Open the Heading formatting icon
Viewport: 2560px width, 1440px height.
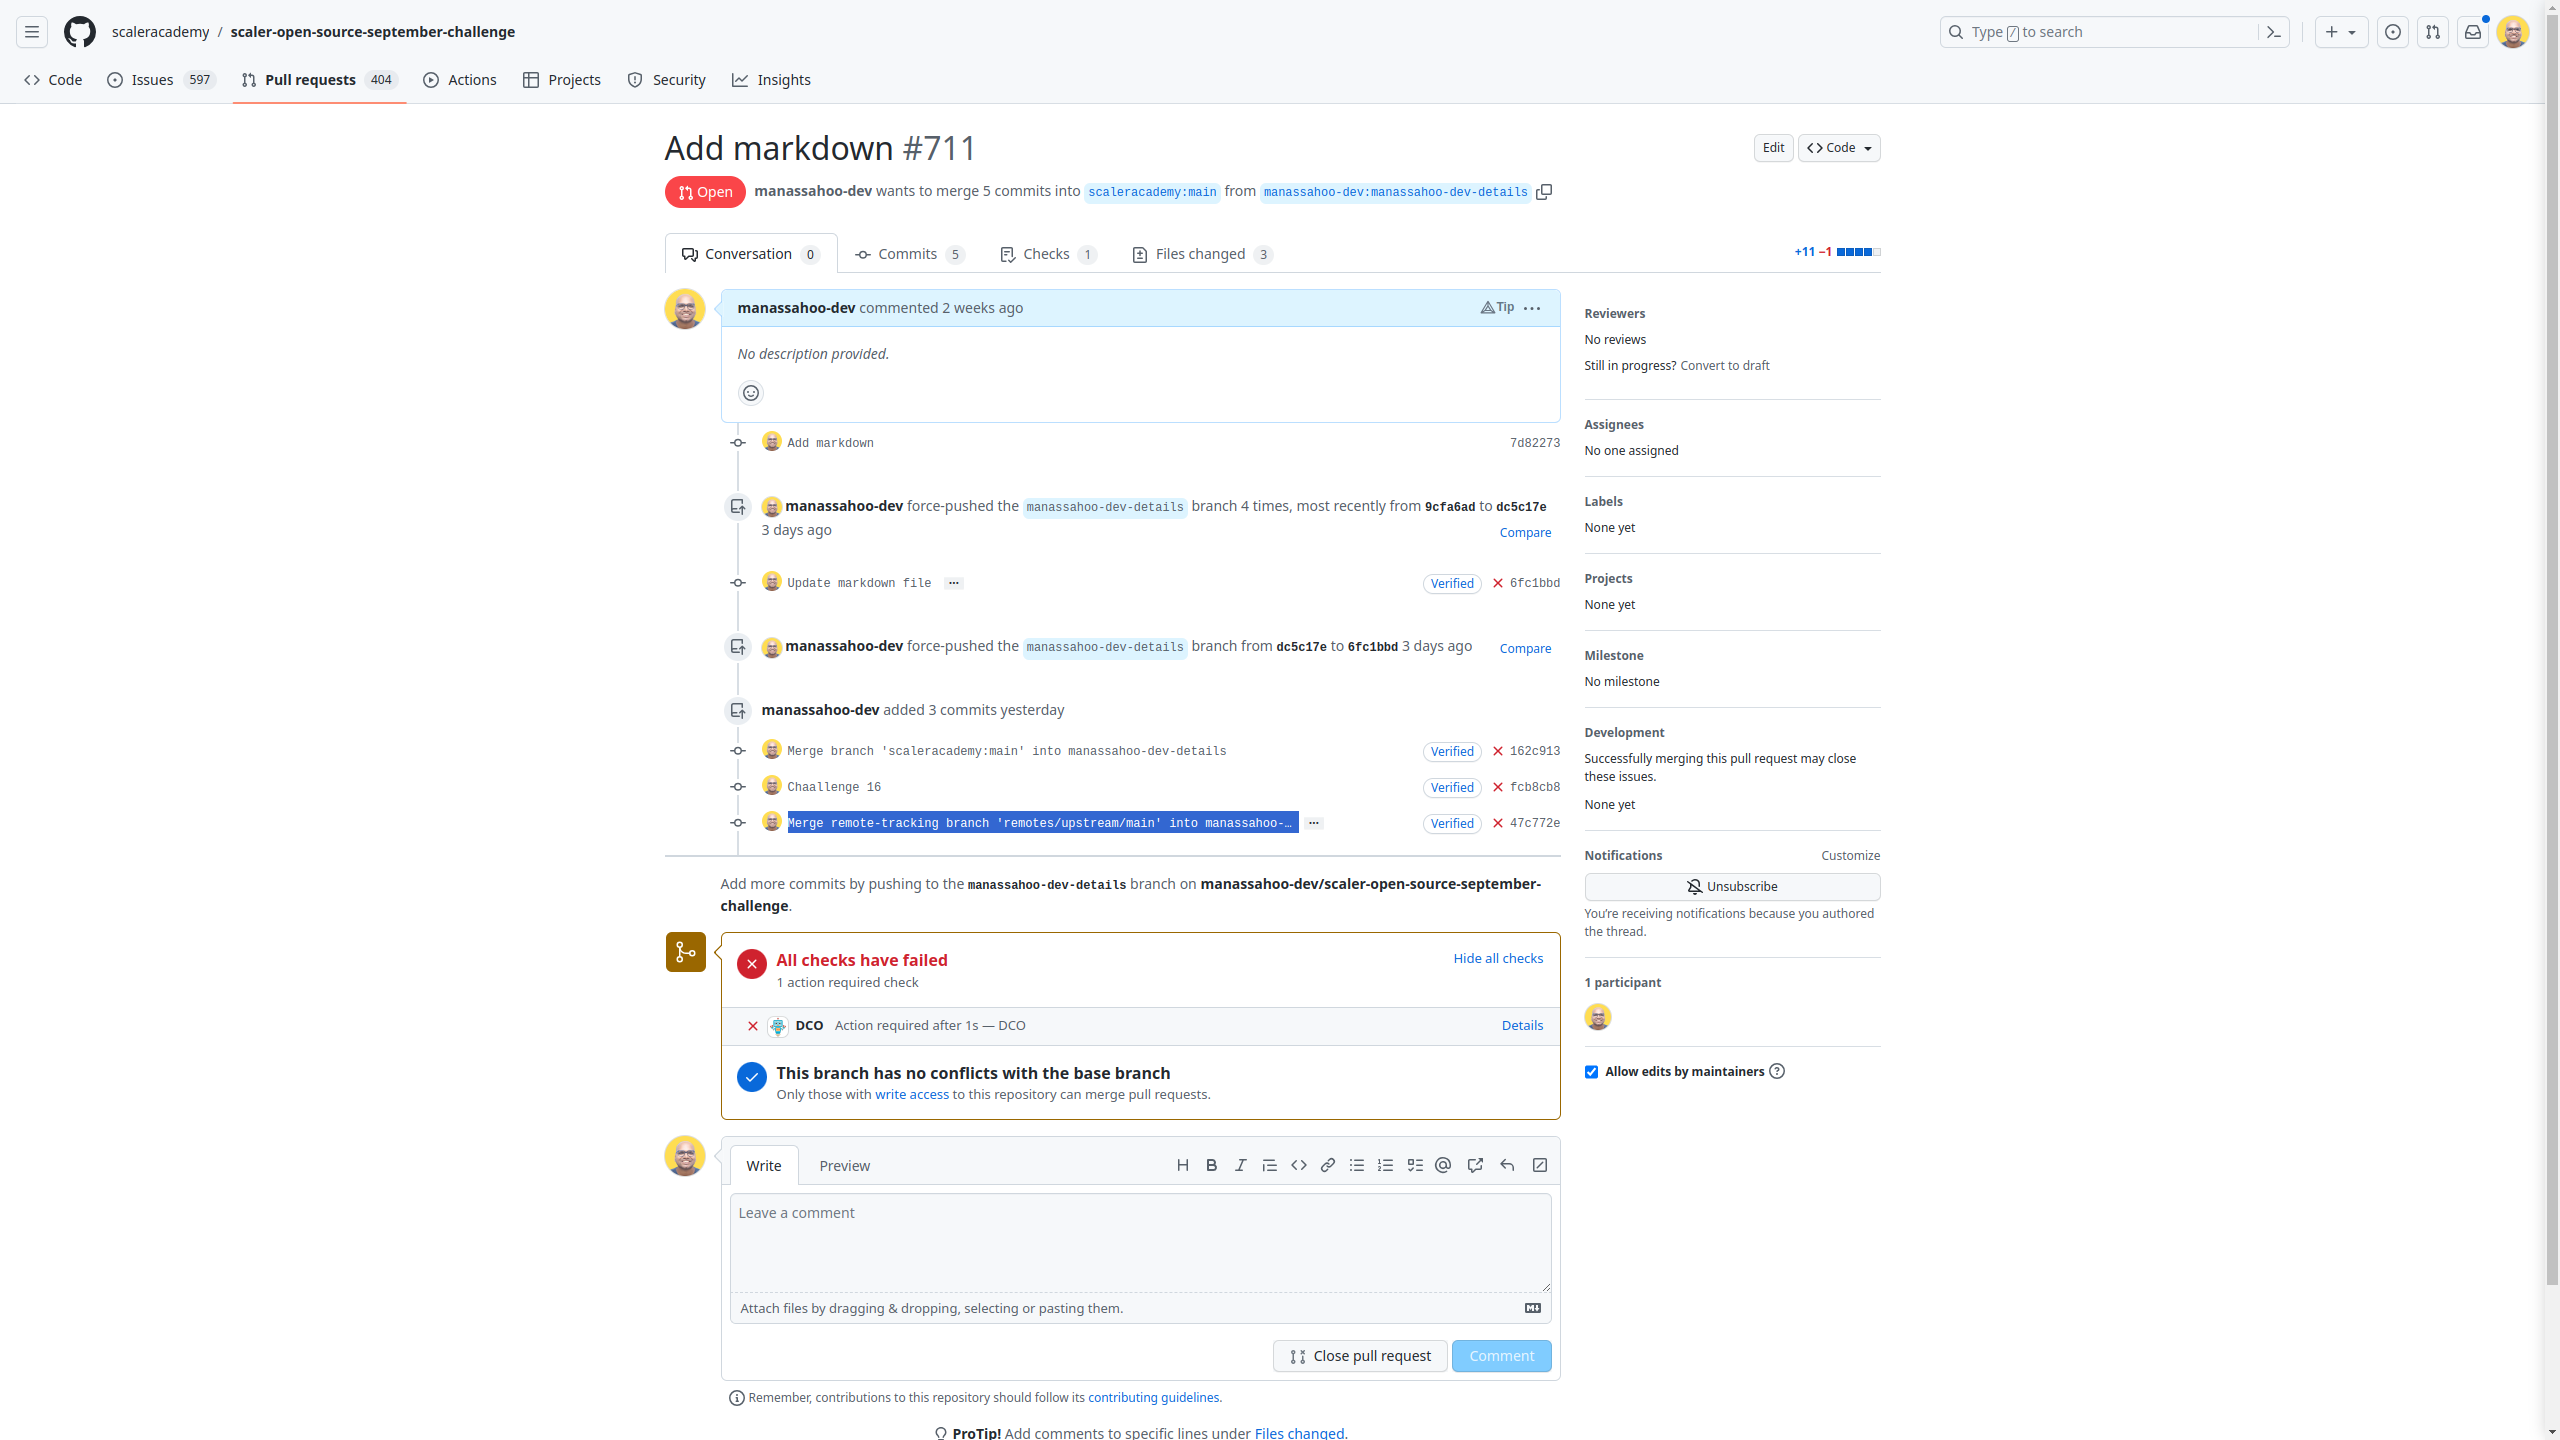(1183, 1165)
